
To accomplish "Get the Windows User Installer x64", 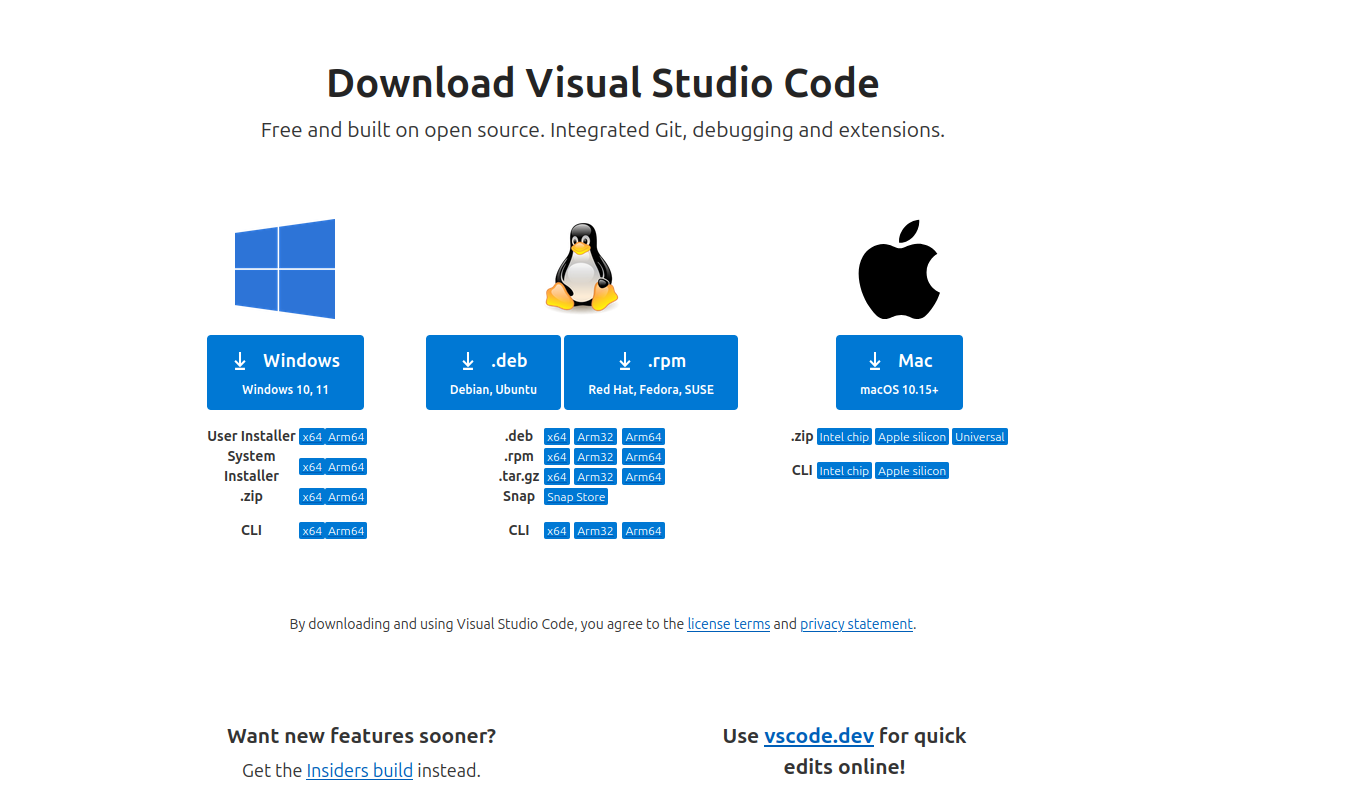I will [x=312, y=437].
